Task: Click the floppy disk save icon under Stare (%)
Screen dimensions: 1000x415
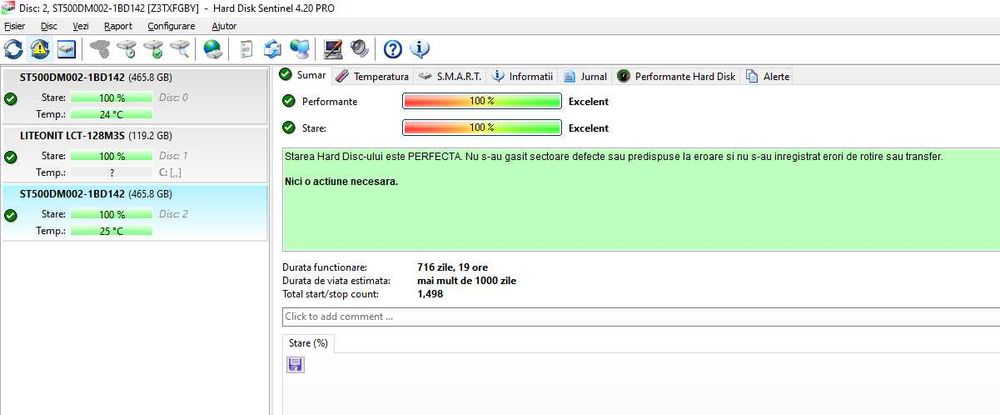Action: 296,365
